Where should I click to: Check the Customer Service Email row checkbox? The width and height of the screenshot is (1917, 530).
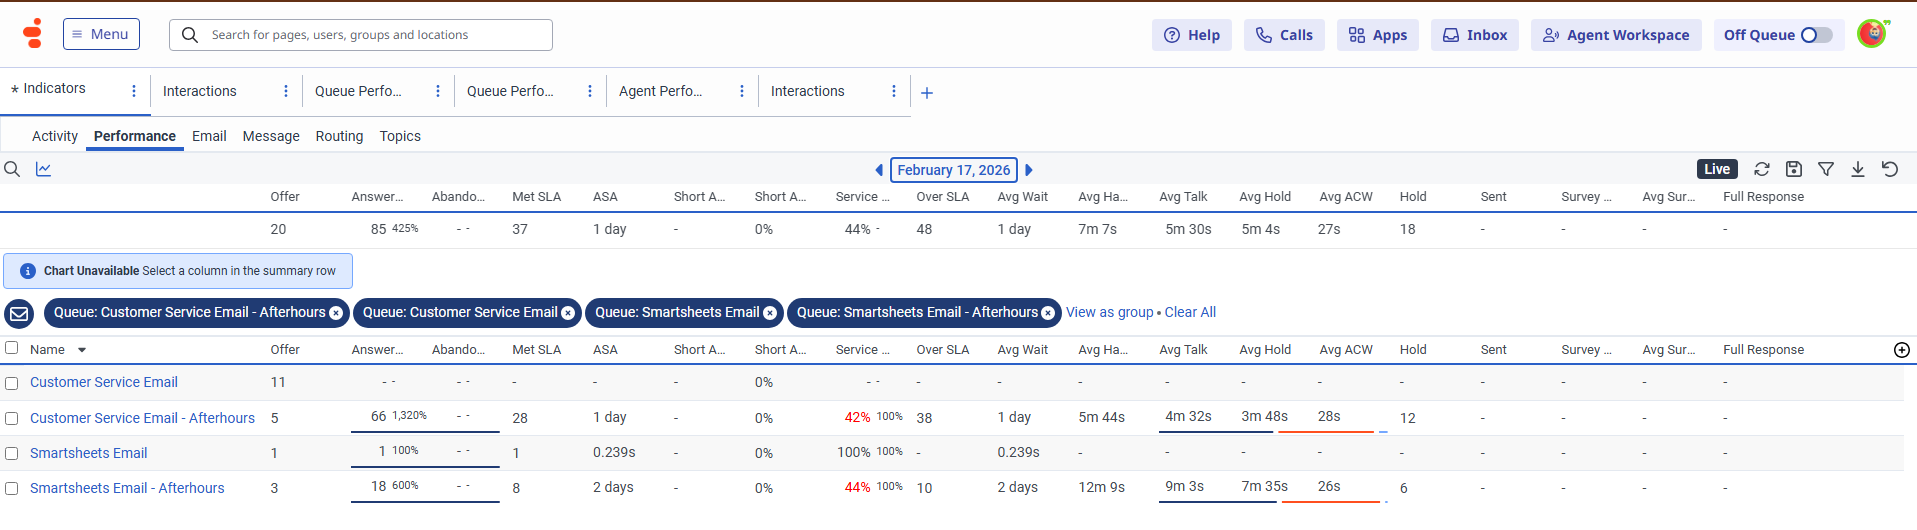[12, 383]
